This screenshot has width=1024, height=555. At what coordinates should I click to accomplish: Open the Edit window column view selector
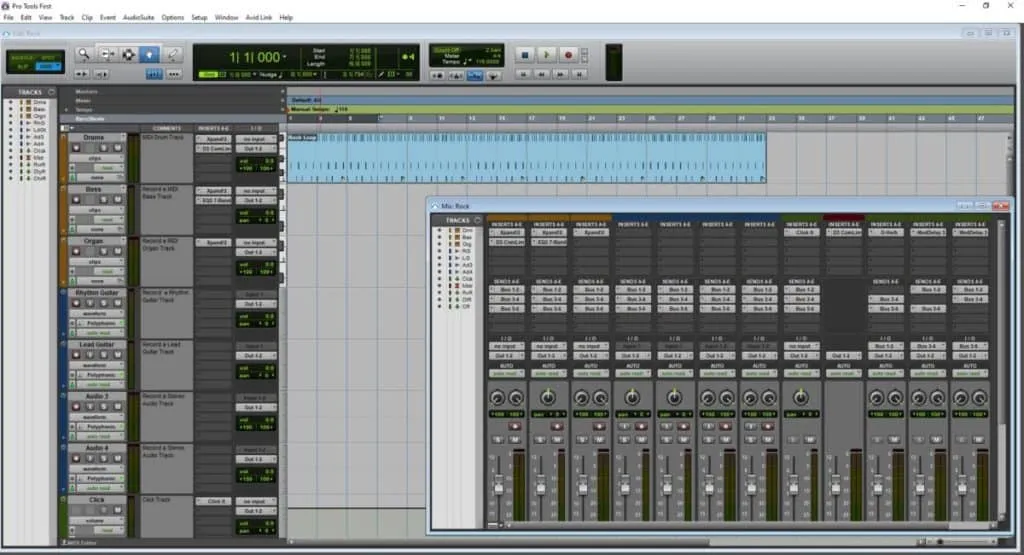tap(65, 129)
